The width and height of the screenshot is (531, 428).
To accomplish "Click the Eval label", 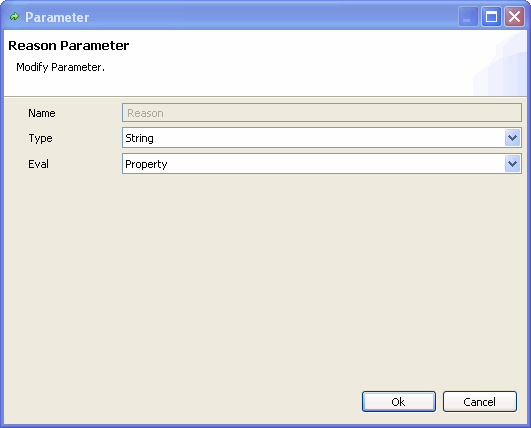I will (38, 164).
